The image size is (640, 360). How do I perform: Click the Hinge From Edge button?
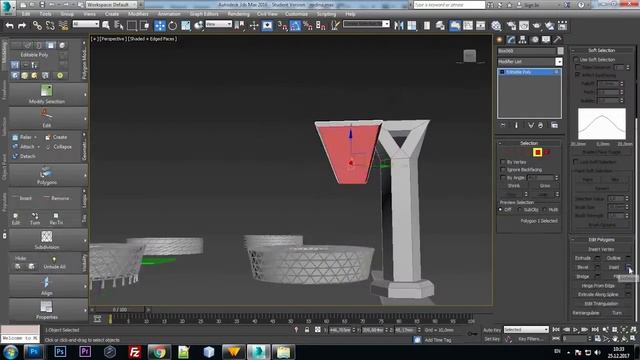coord(598,286)
